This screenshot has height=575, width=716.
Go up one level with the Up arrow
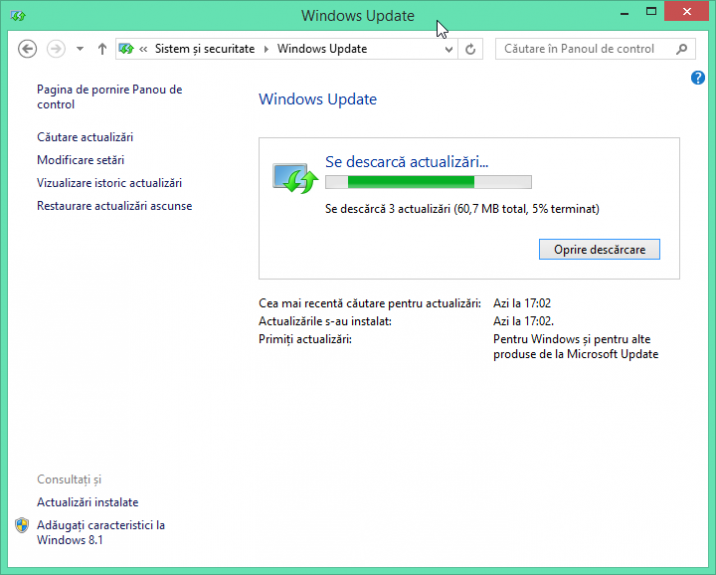(102, 49)
